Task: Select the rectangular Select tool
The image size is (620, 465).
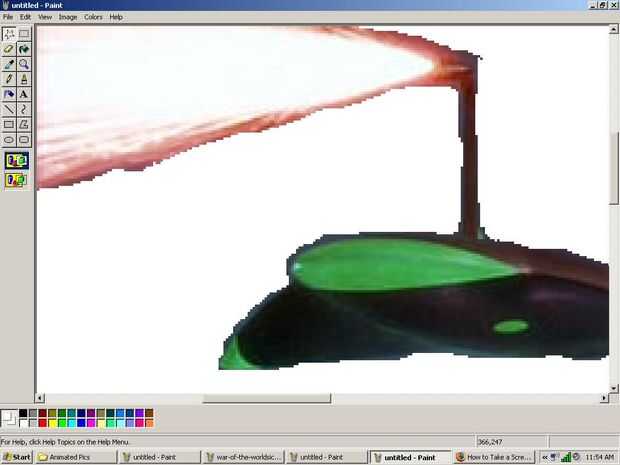Action: 24,34
